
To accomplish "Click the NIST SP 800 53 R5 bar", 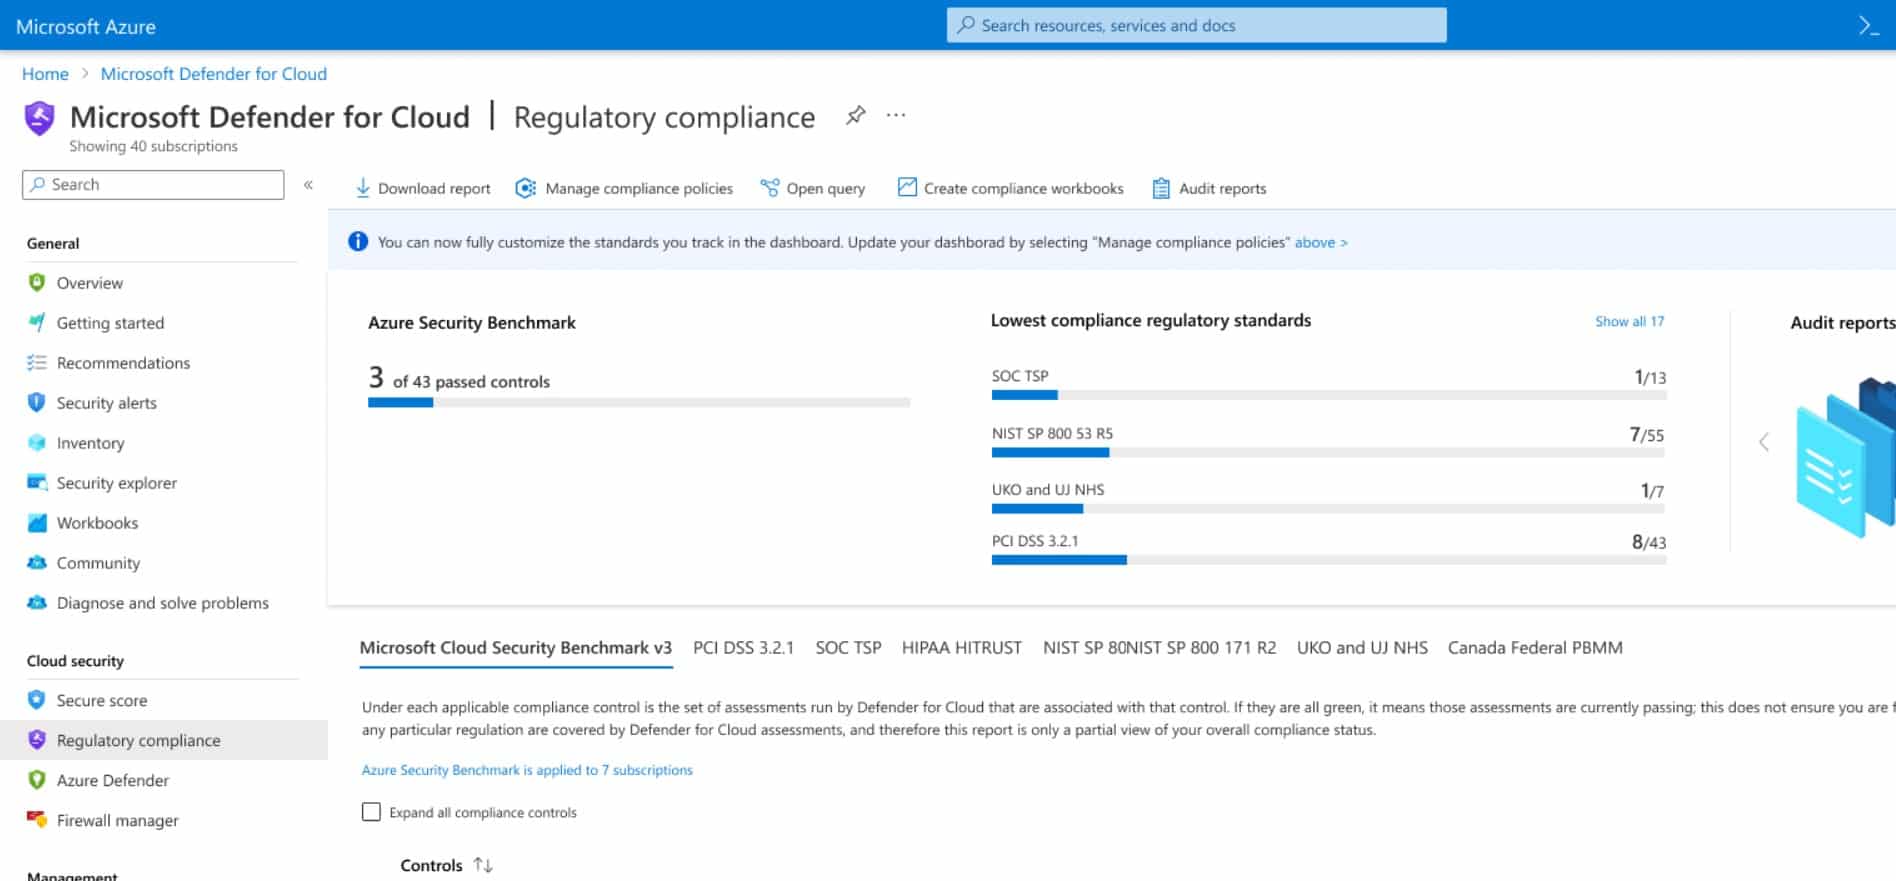I will click(x=1329, y=452).
